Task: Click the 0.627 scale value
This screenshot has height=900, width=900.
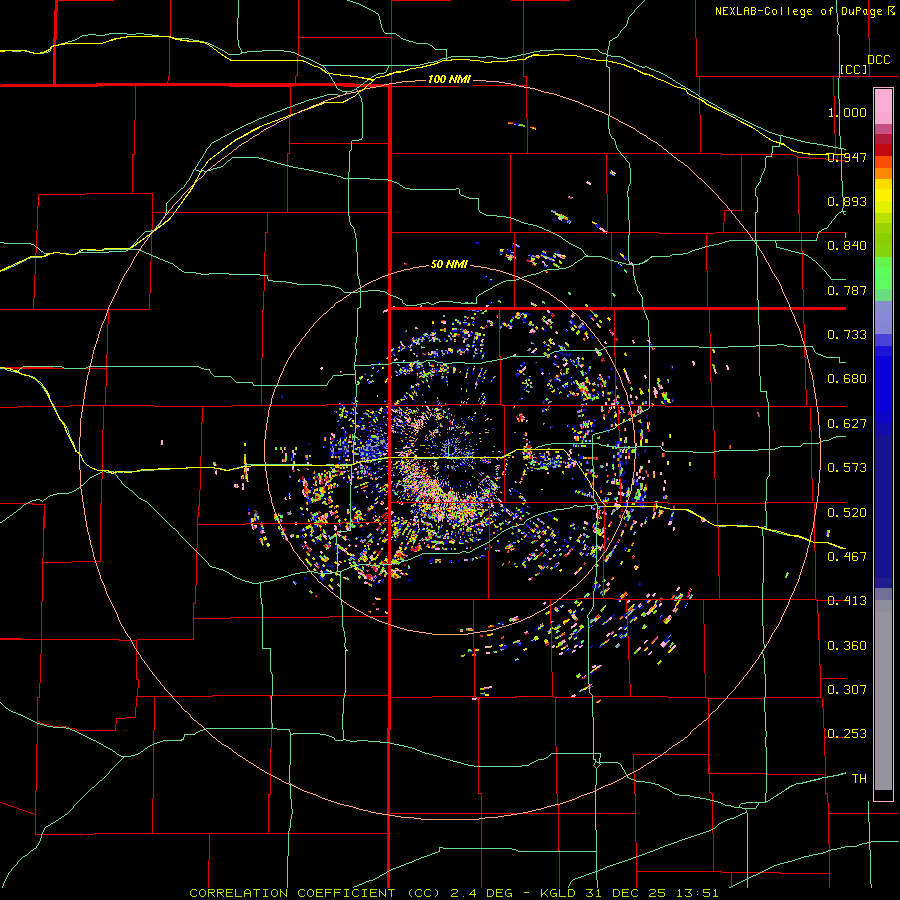Action: click(x=847, y=424)
